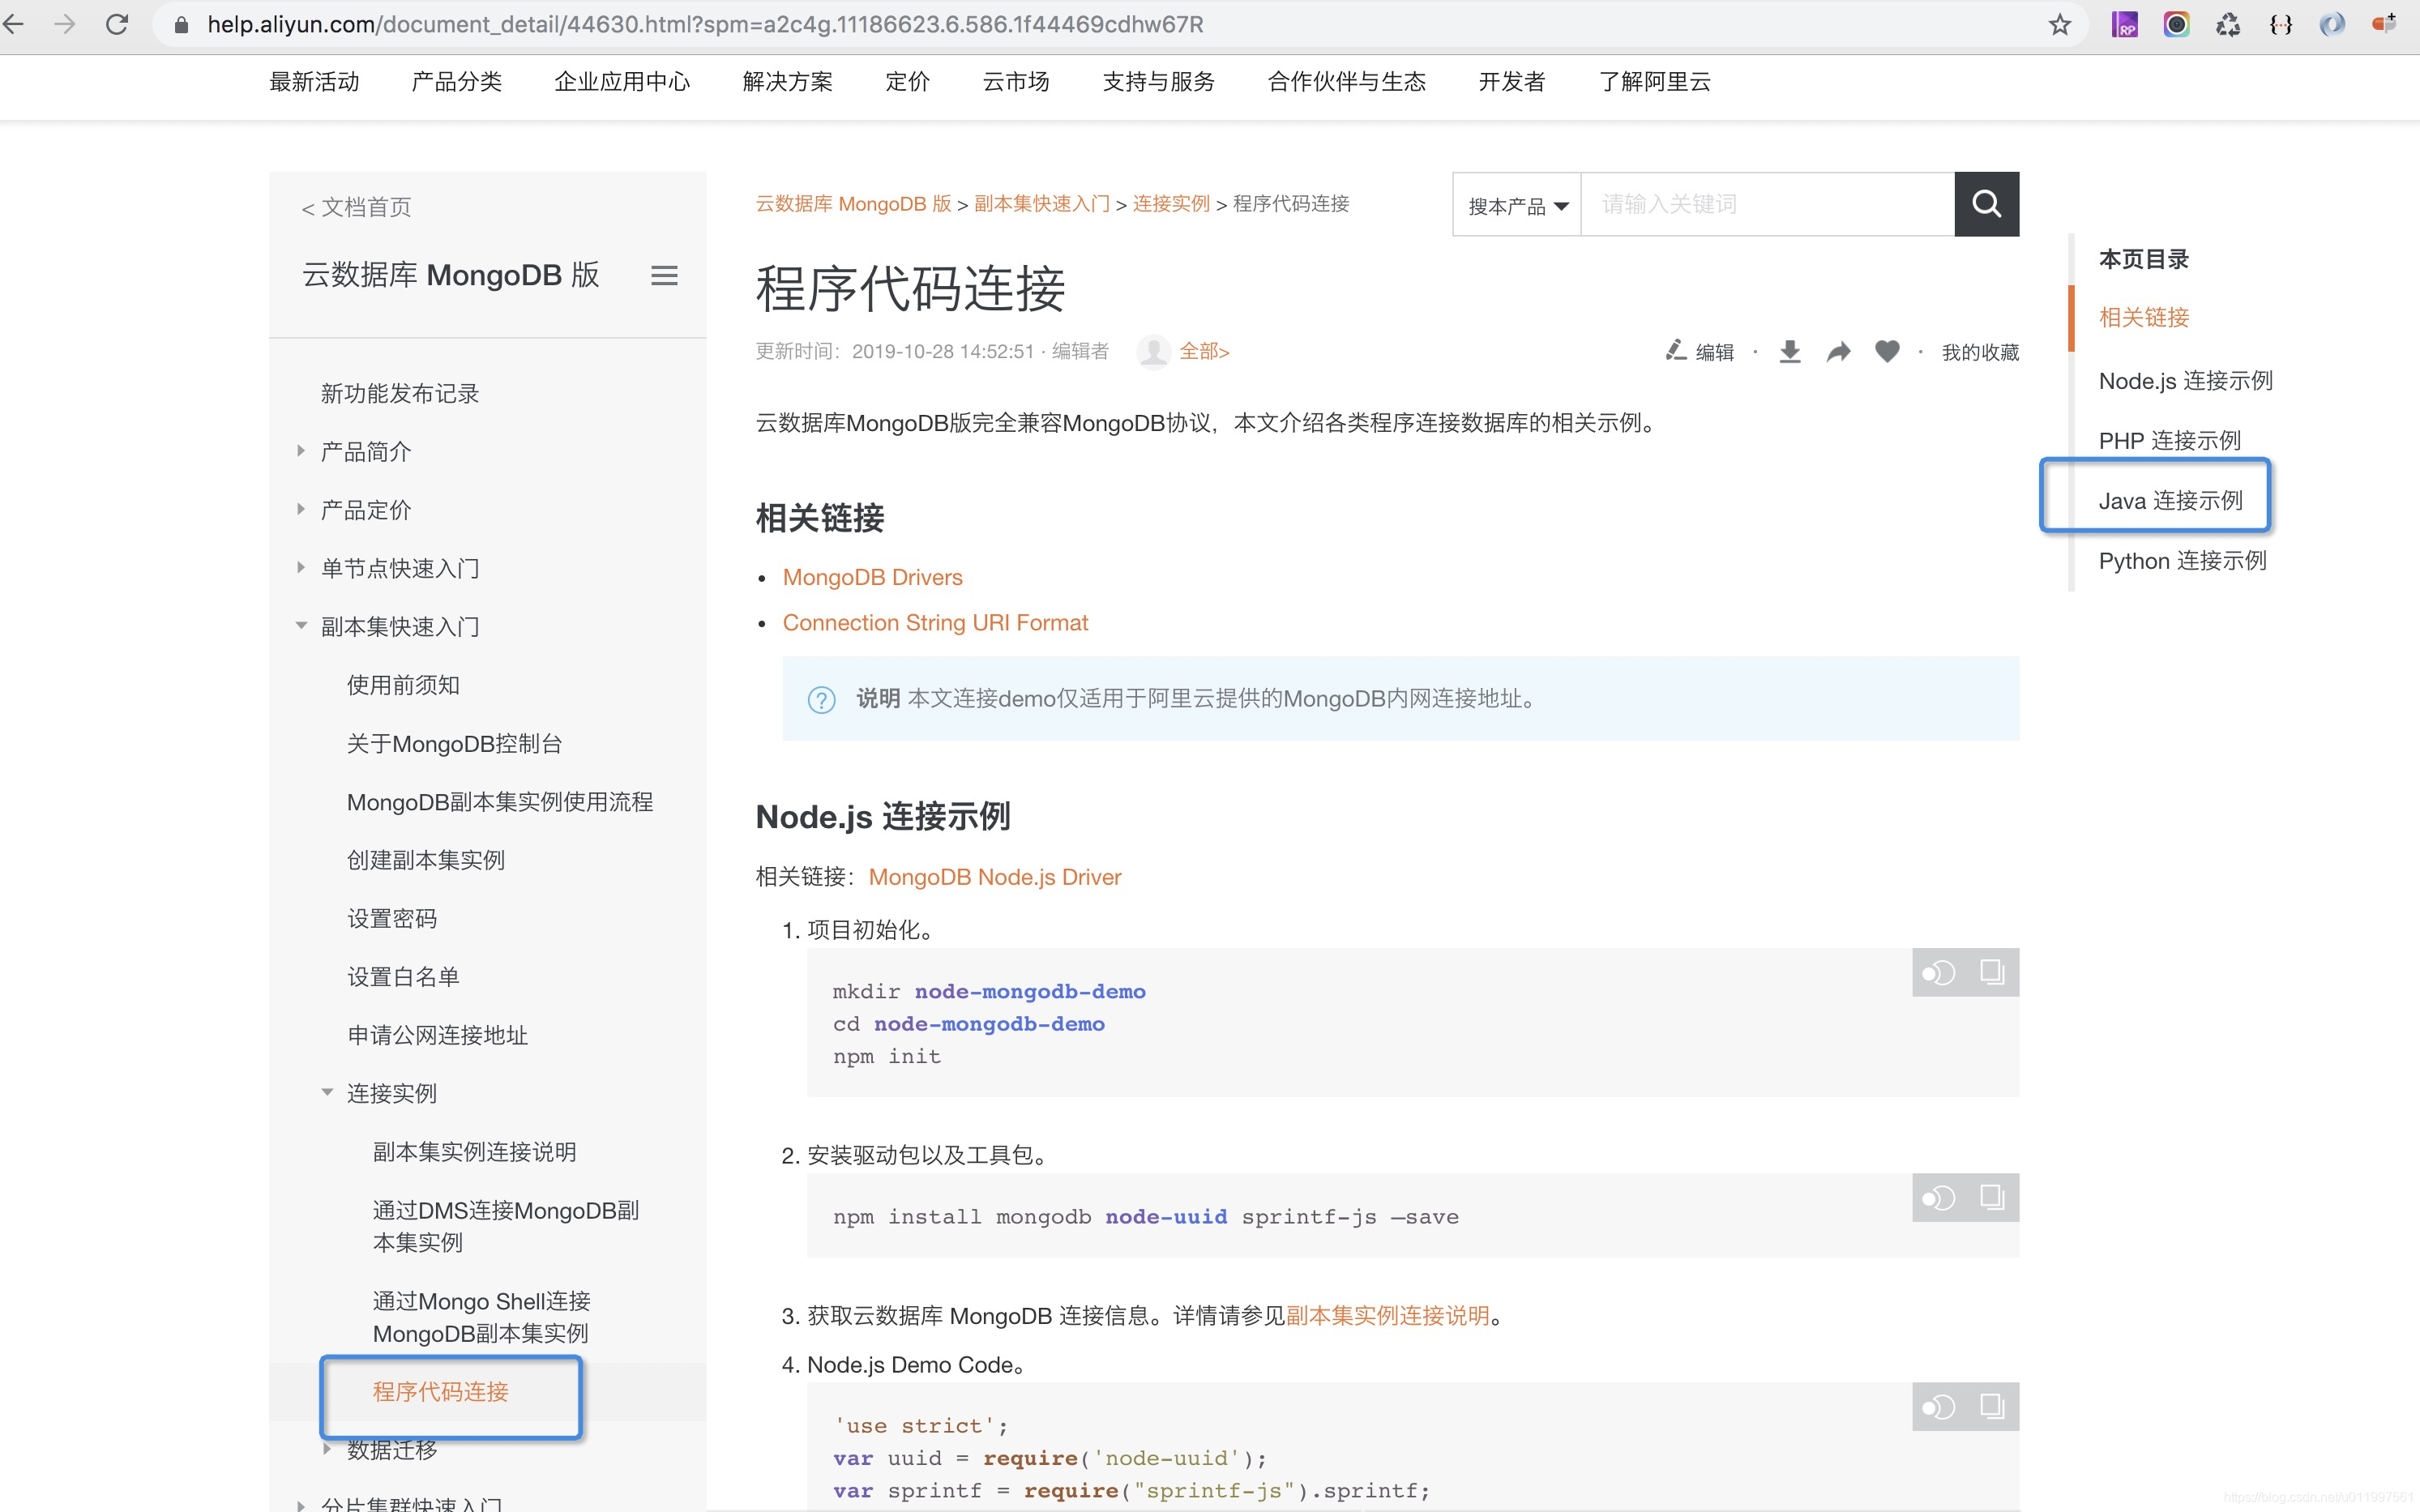The width and height of the screenshot is (2420, 1512).
Task: Open Connection String URI Format link
Action: (935, 622)
